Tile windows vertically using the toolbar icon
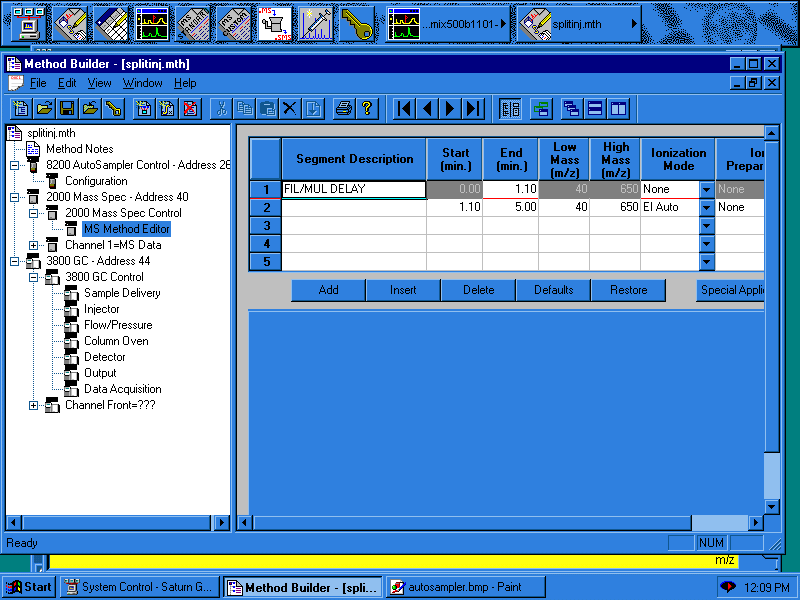 tap(618, 109)
